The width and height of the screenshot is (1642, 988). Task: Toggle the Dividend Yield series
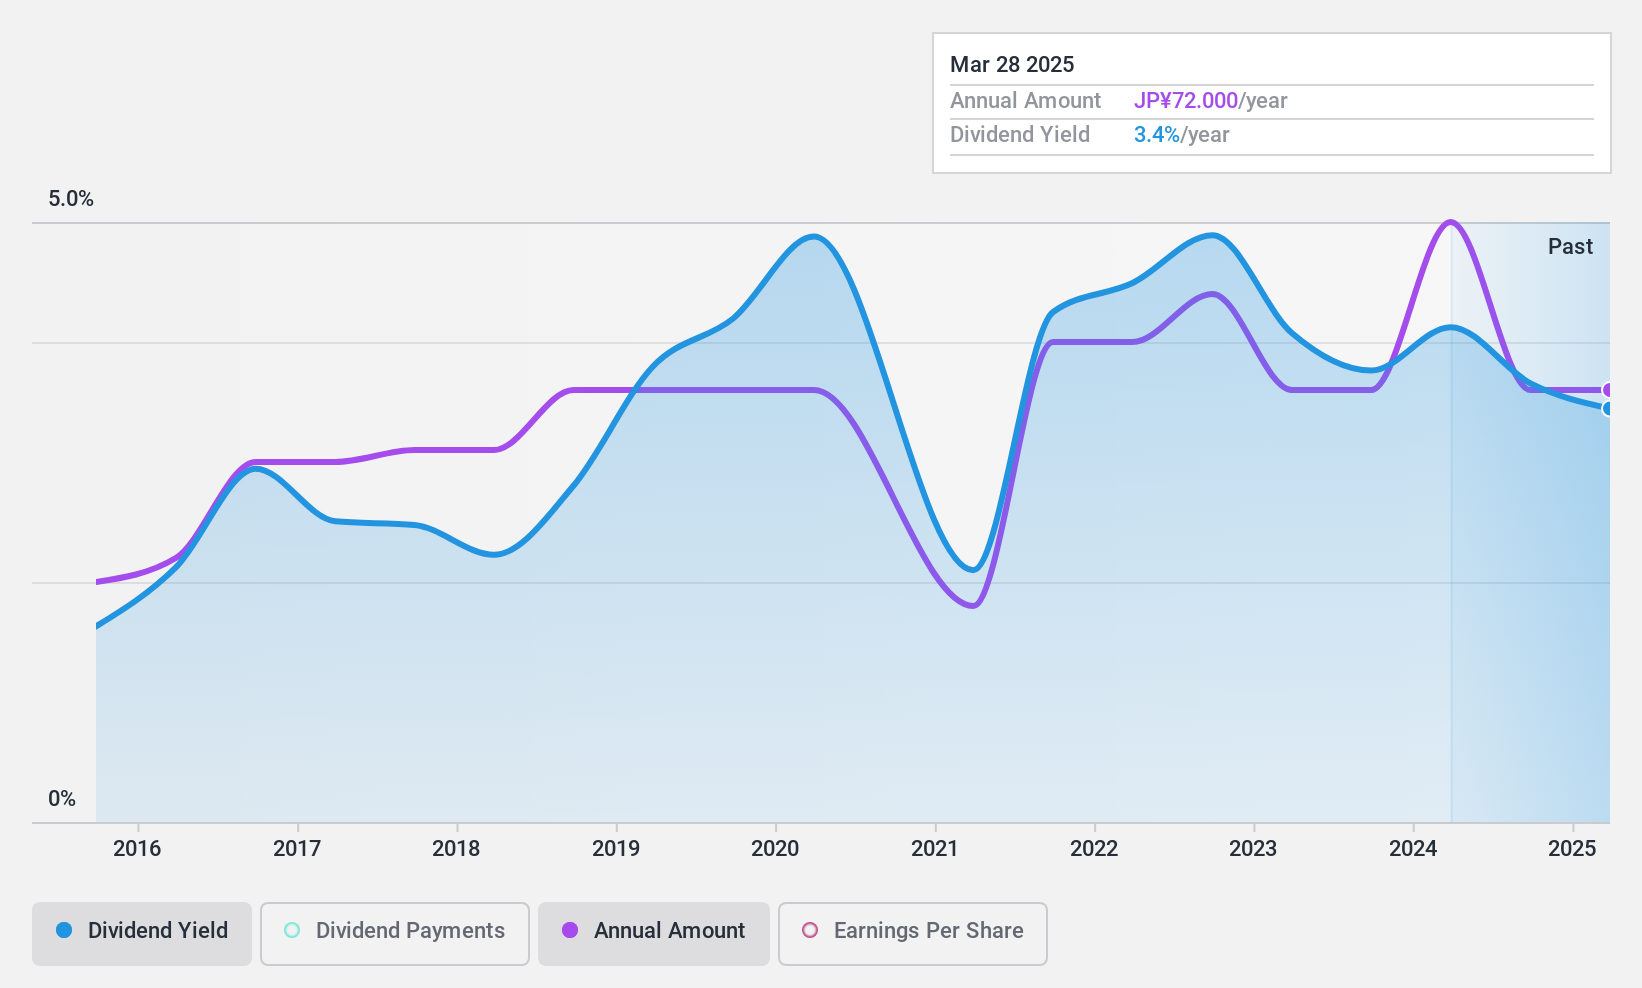(142, 934)
